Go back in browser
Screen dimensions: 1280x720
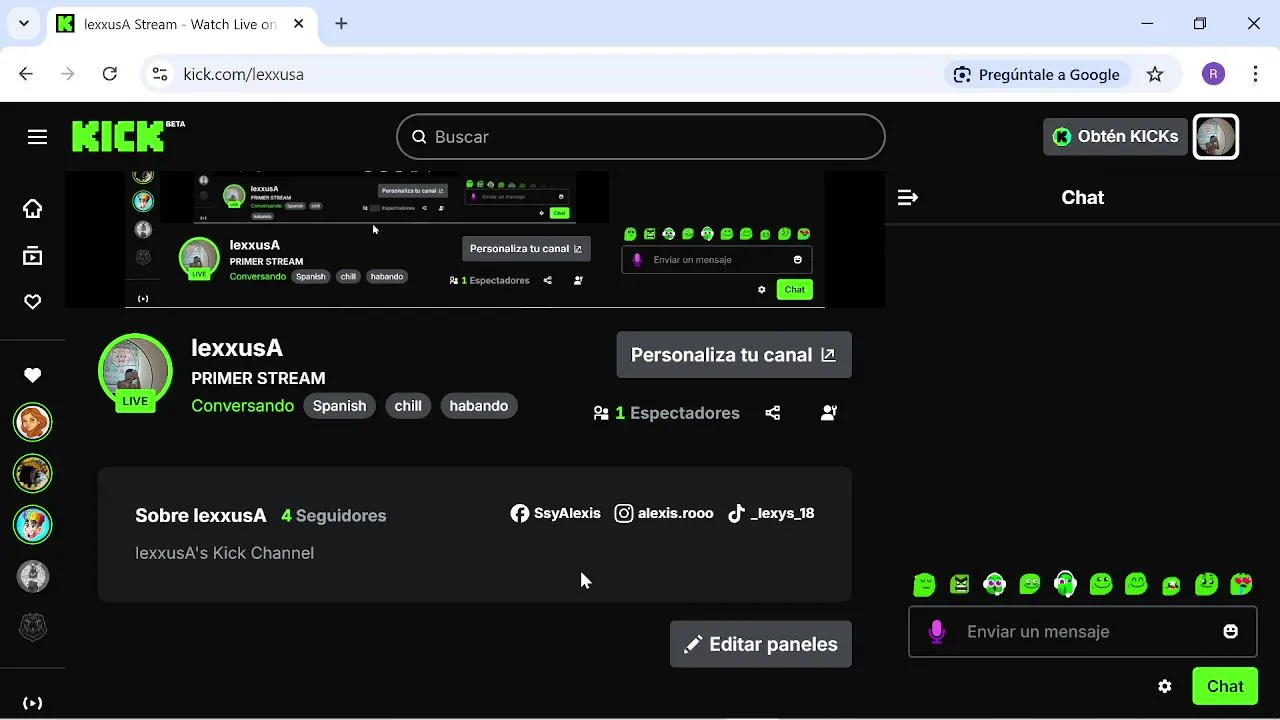click(26, 74)
